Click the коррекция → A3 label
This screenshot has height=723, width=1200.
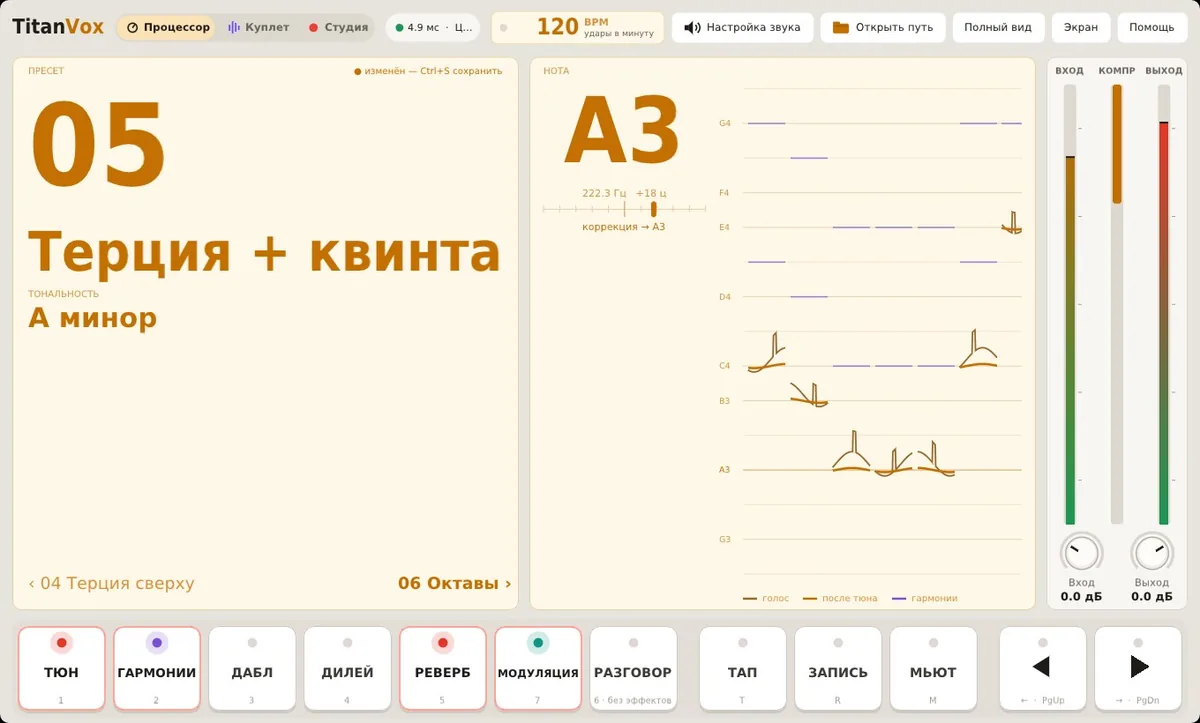click(x=624, y=227)
